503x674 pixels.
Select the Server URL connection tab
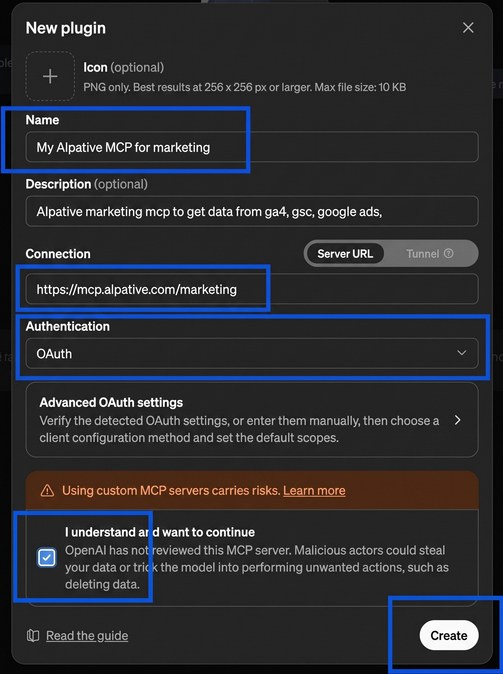[x=345, y=254]
